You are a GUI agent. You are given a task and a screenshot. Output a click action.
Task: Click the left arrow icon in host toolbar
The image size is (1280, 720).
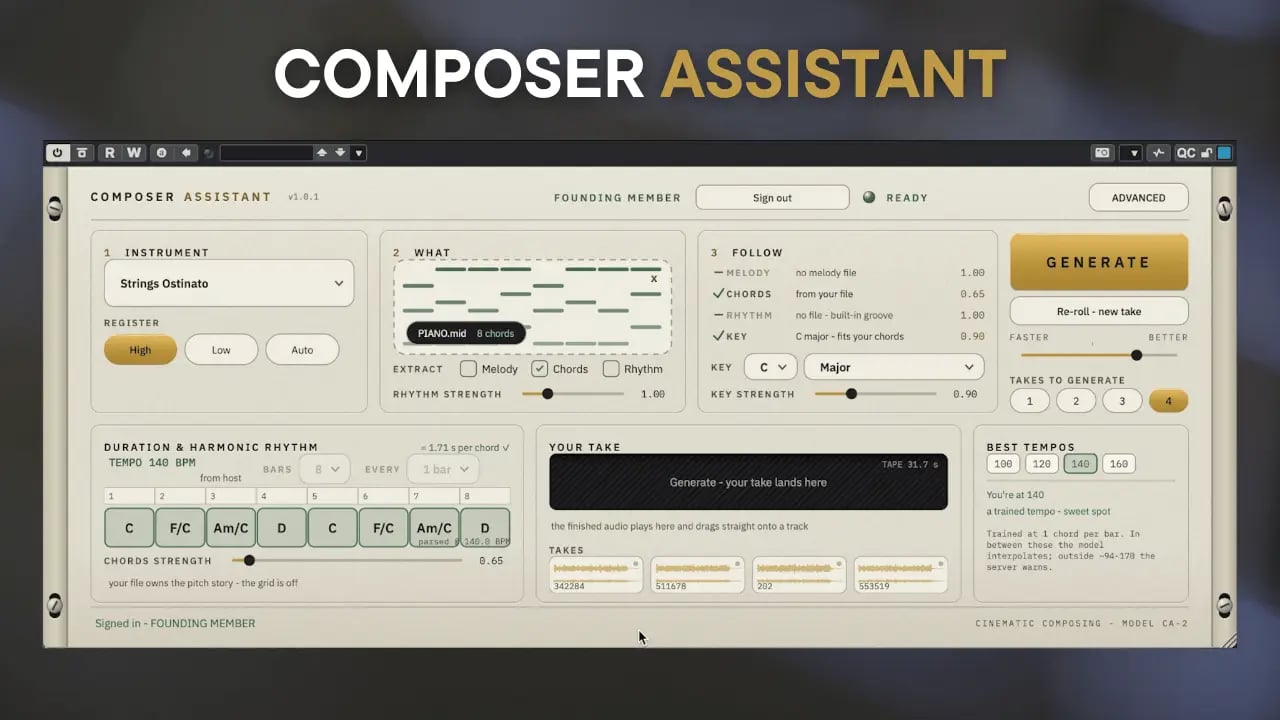(x=186, y=153)
